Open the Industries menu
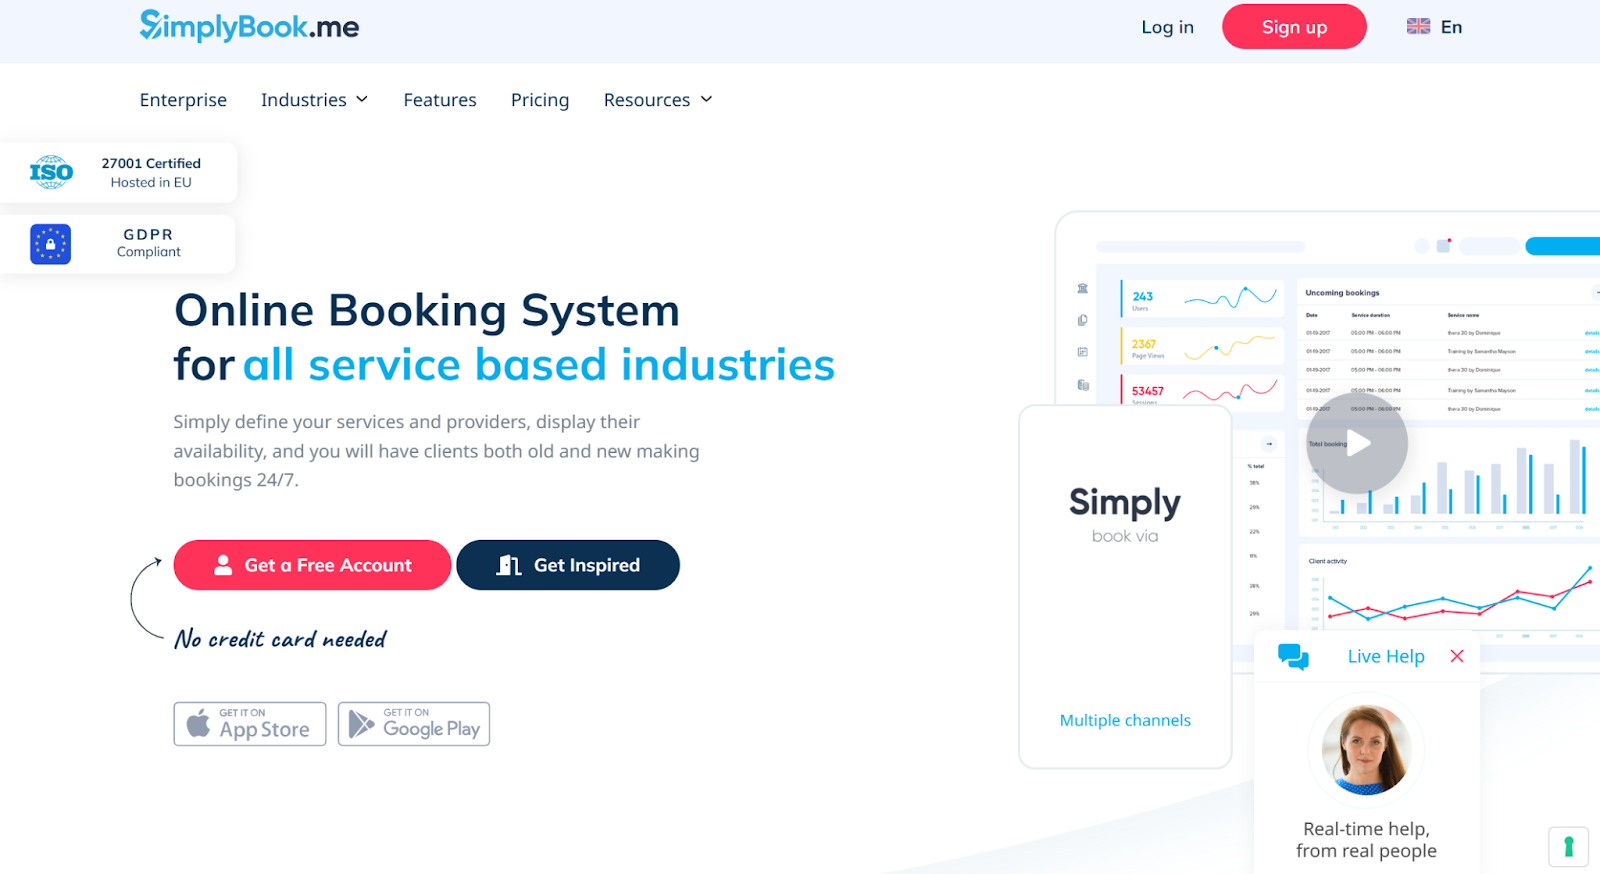The image size is (1600, 874). click(x=314, y=100)
